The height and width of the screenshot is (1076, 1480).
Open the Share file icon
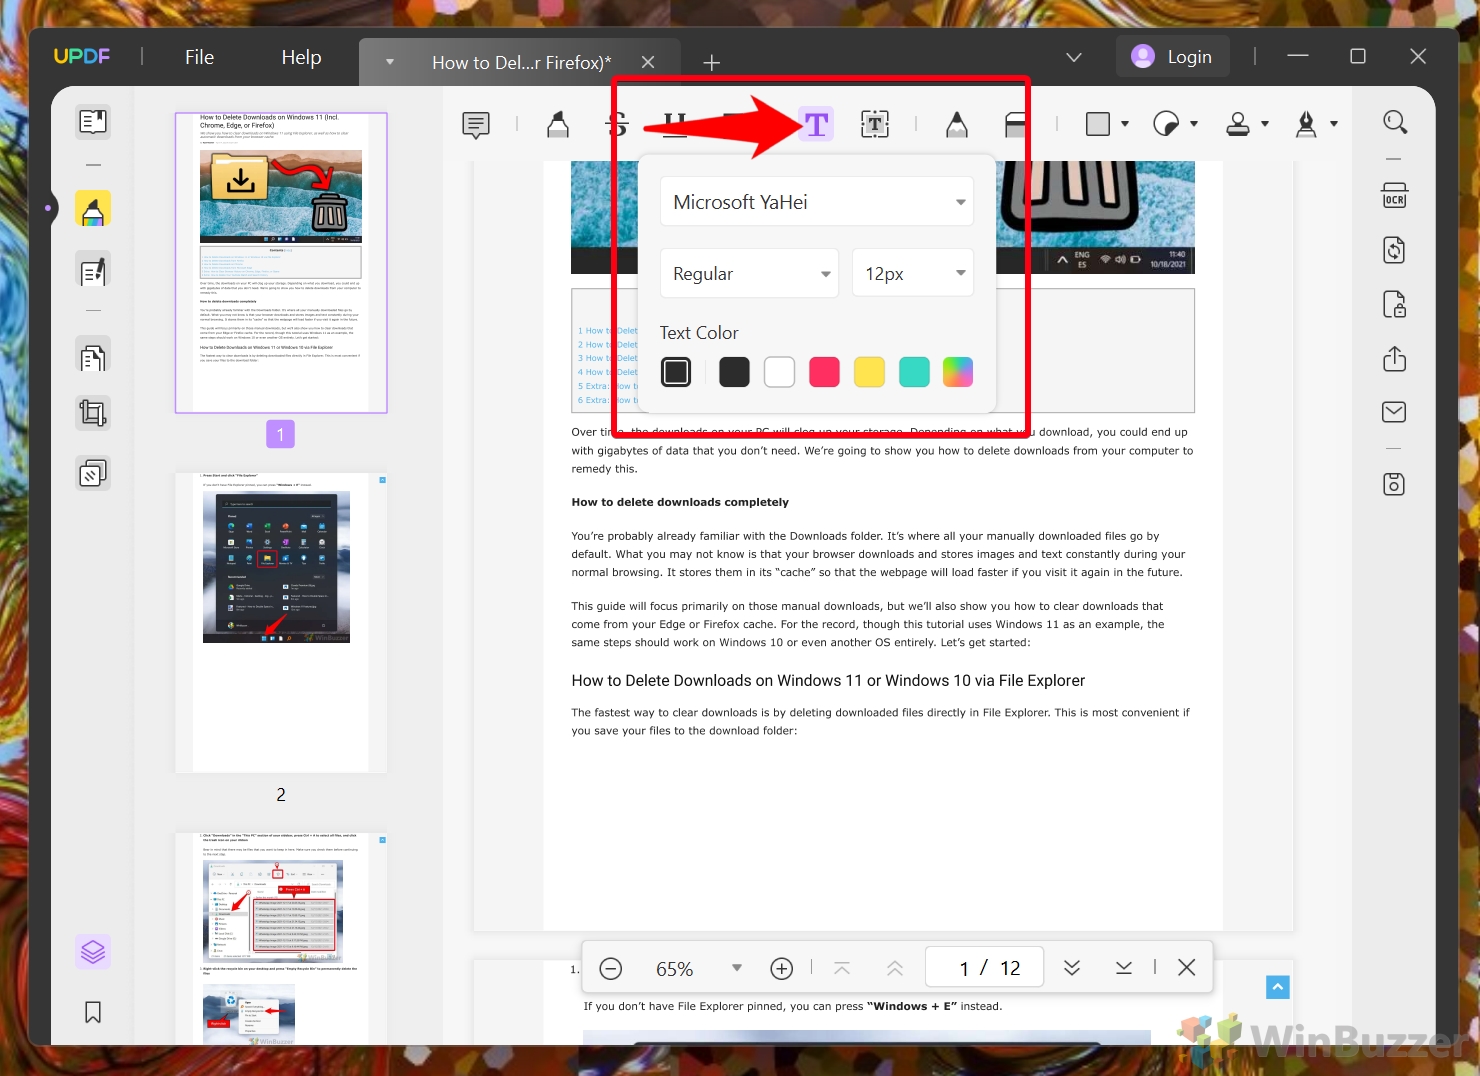1394,358
